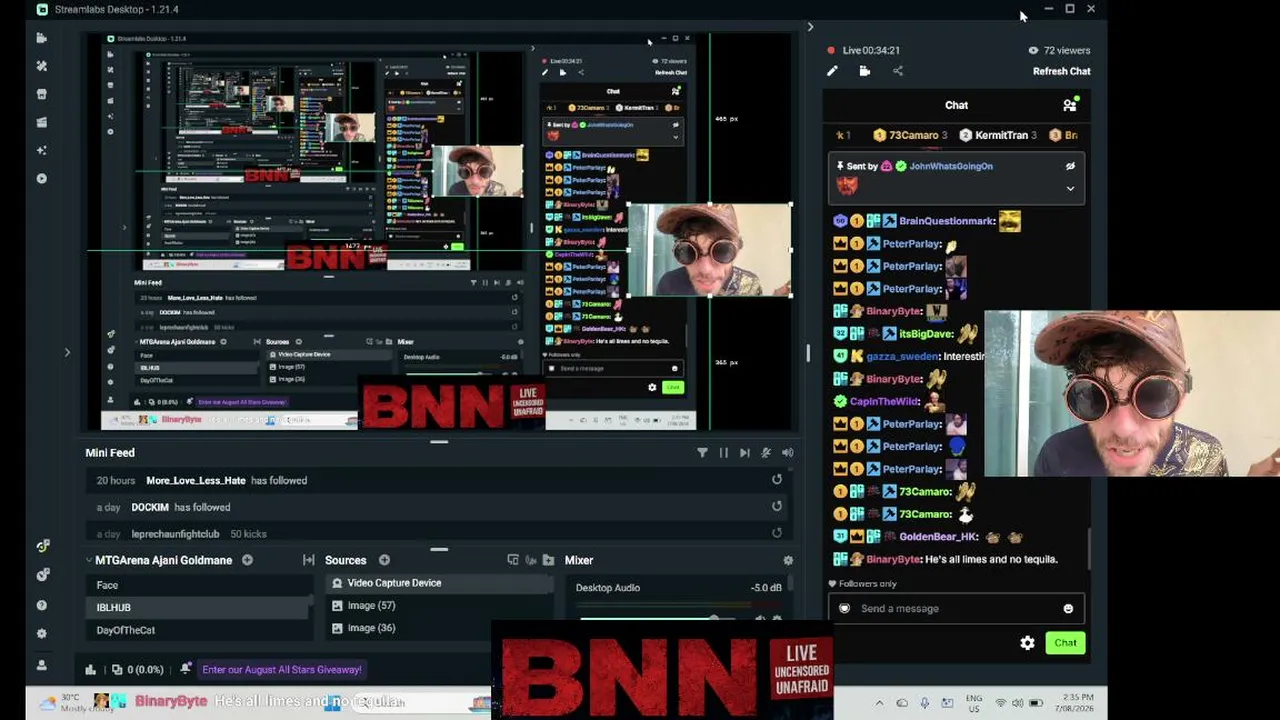
Task: Click the round play icon in the sidebar
Action: pos(41,178)
